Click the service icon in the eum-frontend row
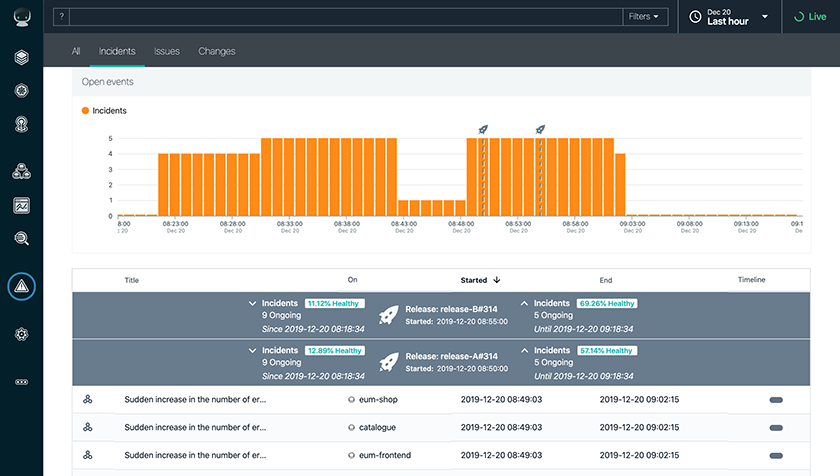 click(88, 455)
